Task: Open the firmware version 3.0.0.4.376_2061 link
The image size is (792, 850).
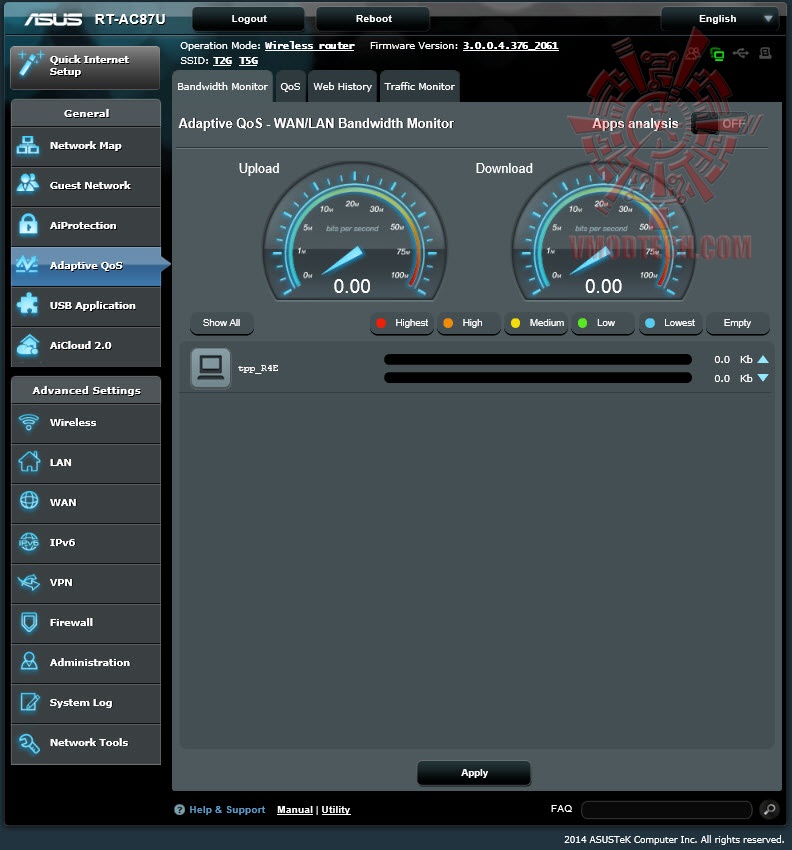Action: (510, 46)
